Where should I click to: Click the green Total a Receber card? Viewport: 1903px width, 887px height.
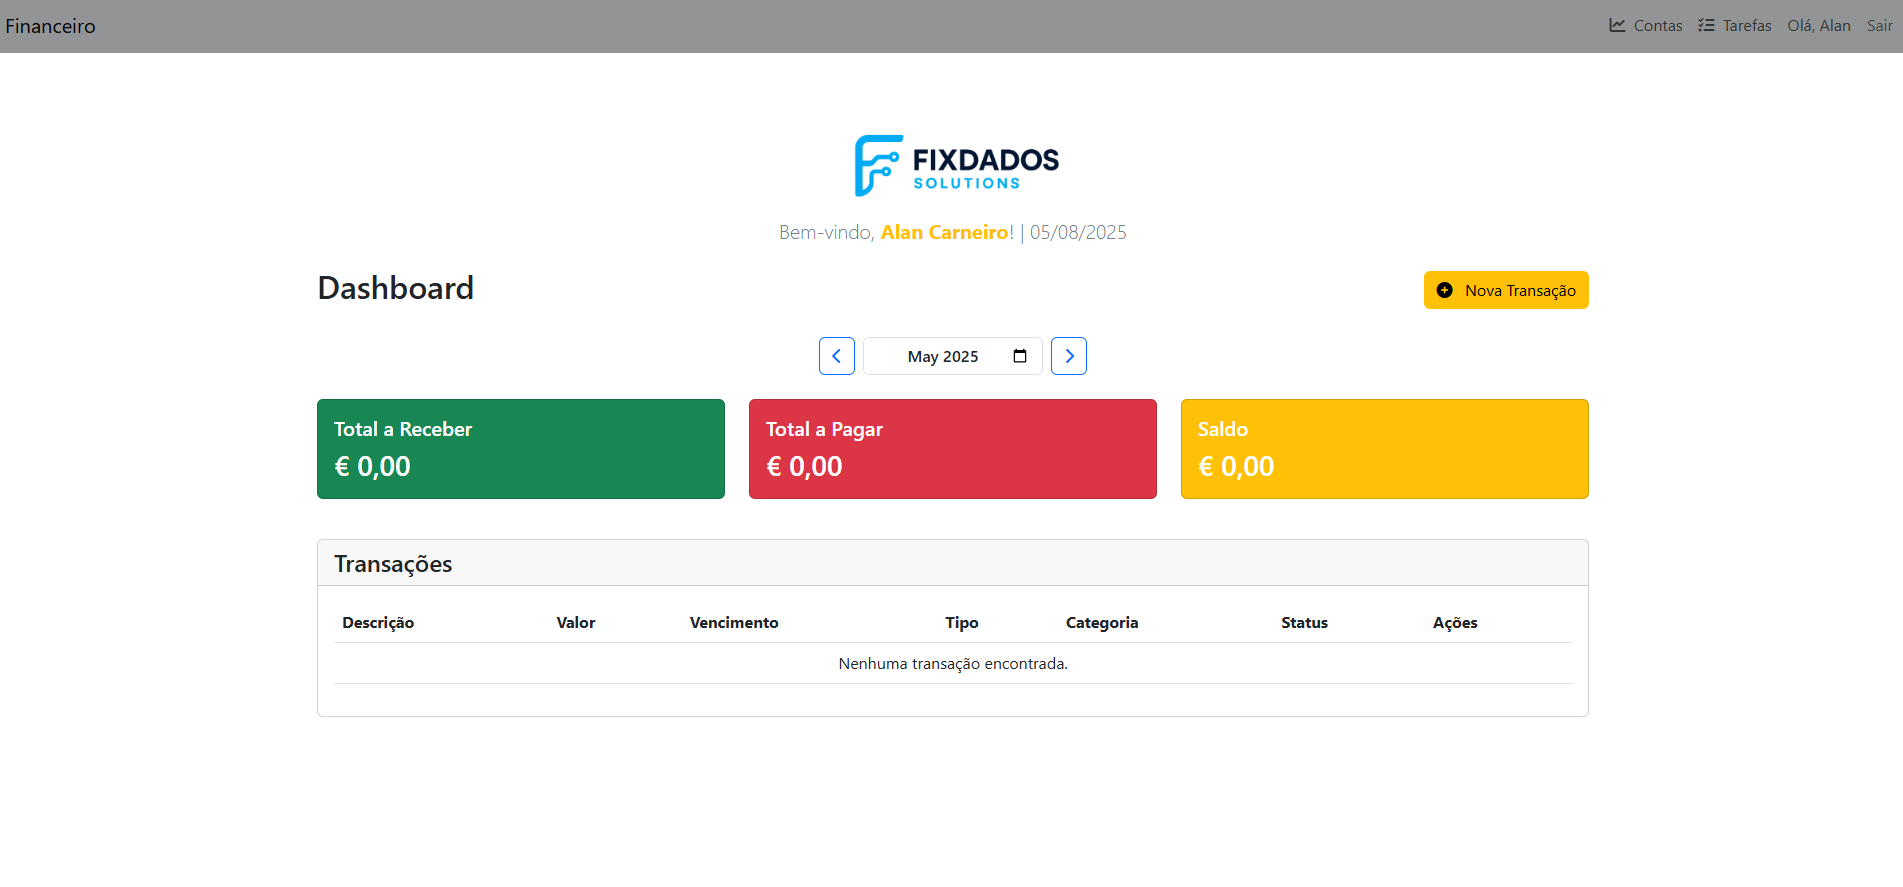[521, 449]
